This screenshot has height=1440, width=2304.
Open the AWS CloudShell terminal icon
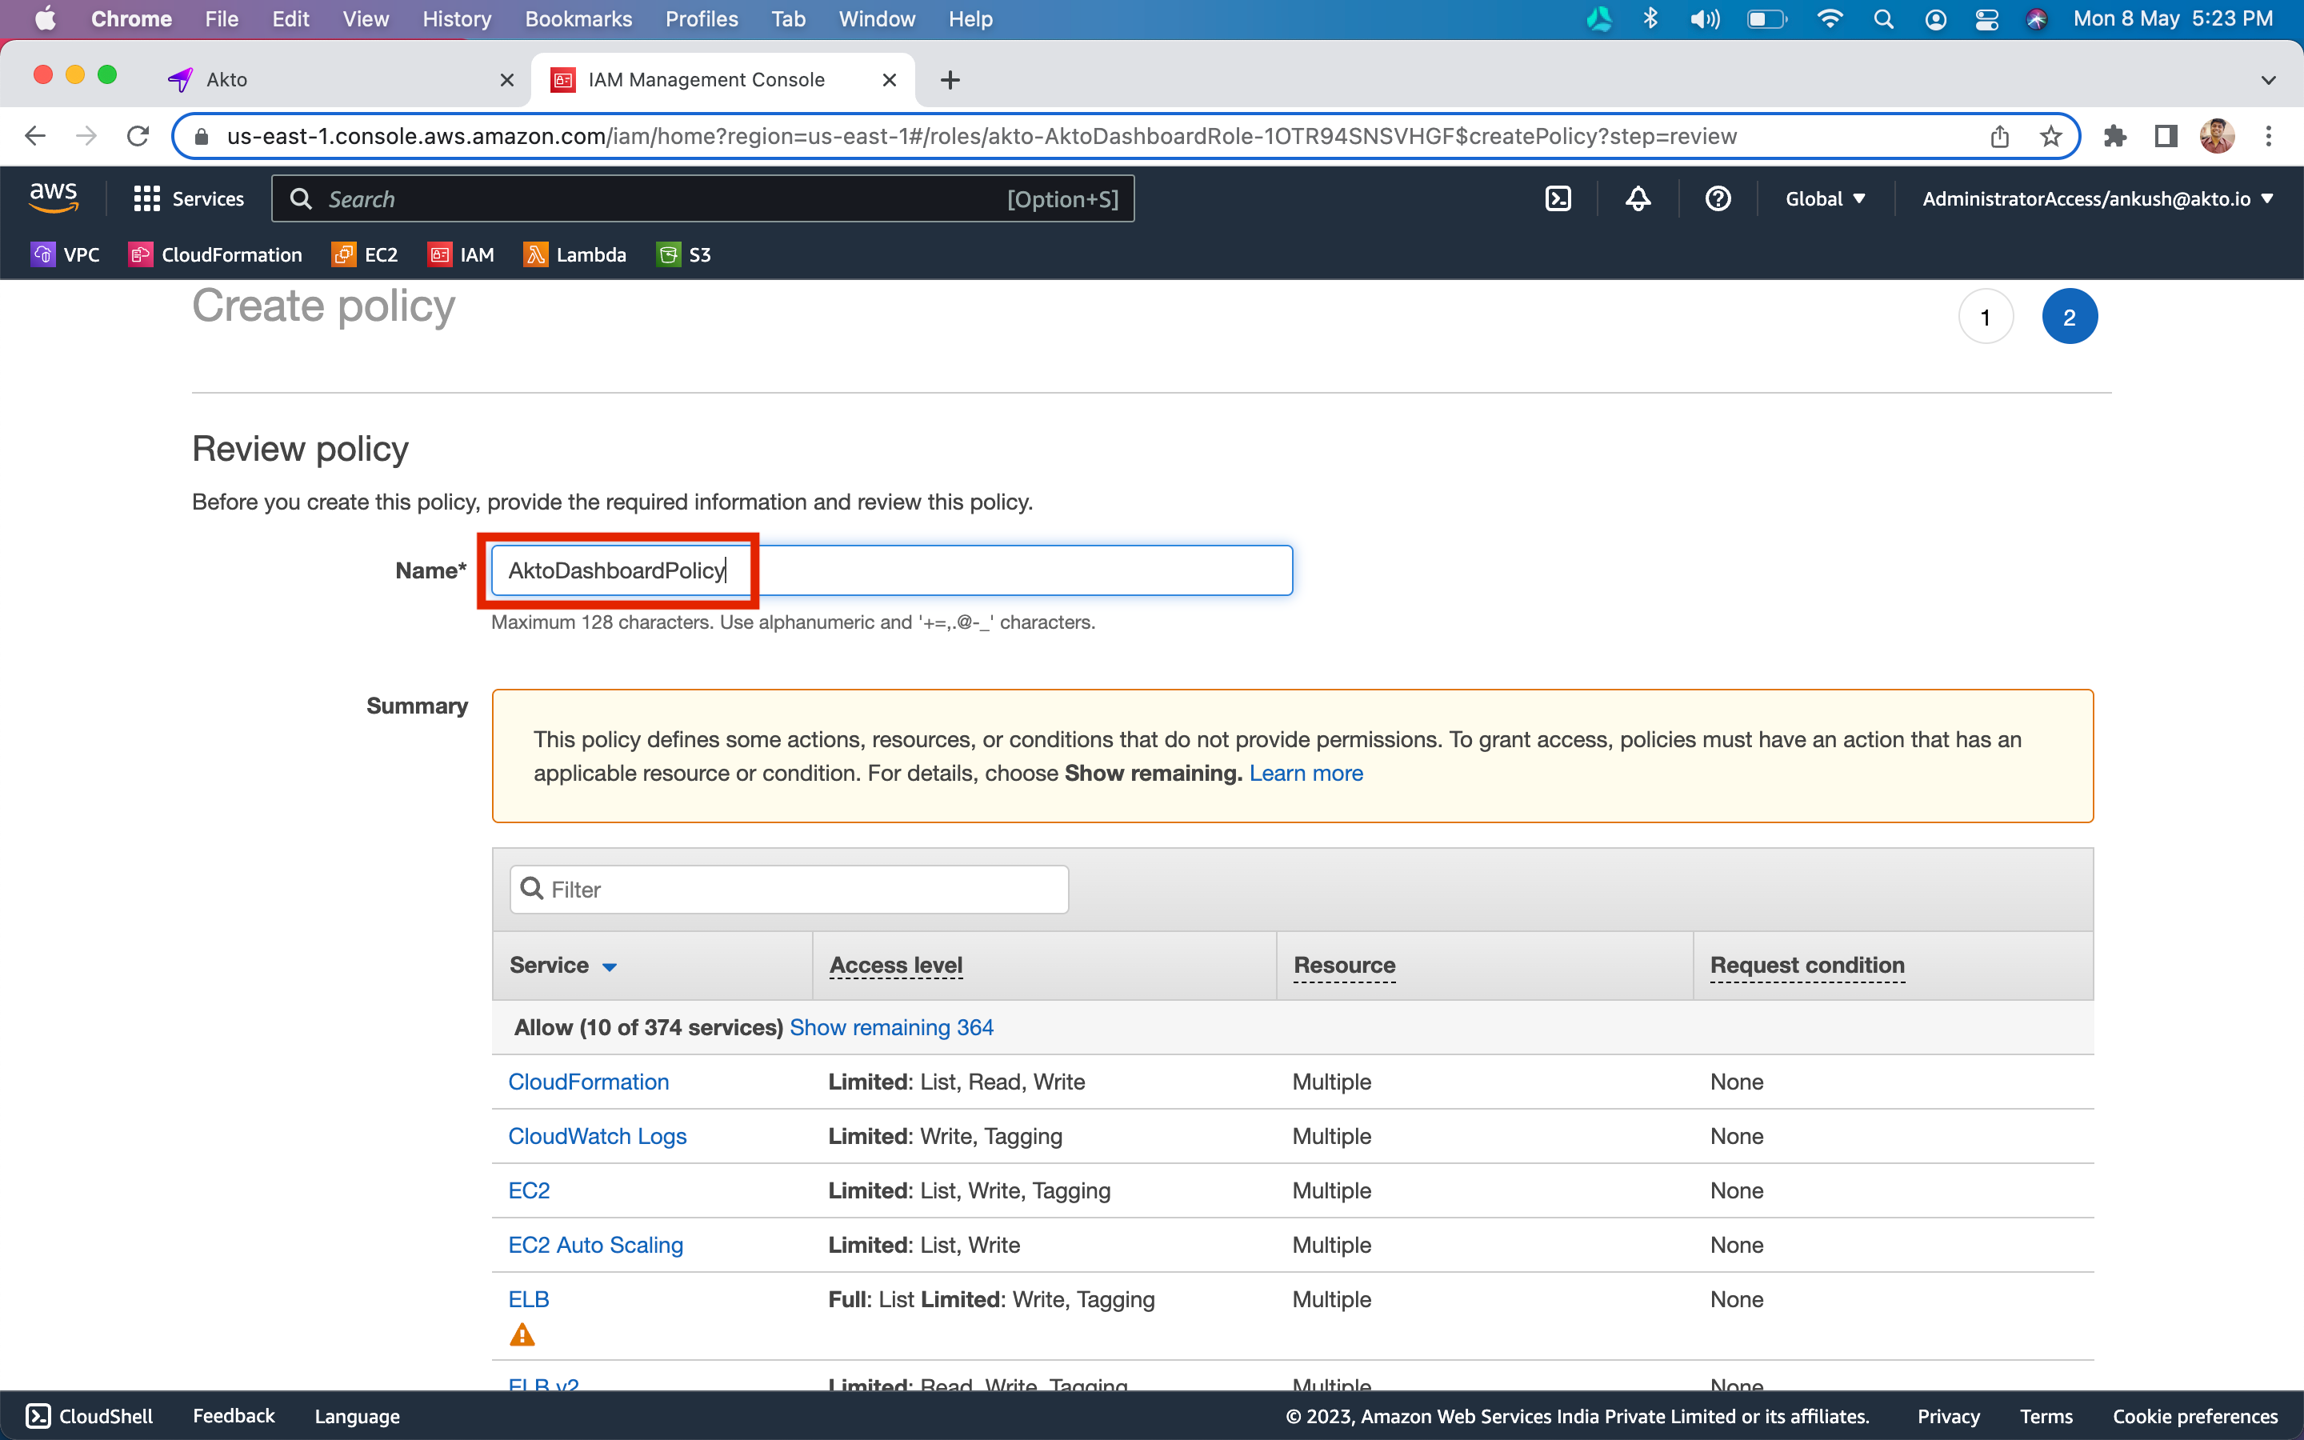click(1558, 199)
